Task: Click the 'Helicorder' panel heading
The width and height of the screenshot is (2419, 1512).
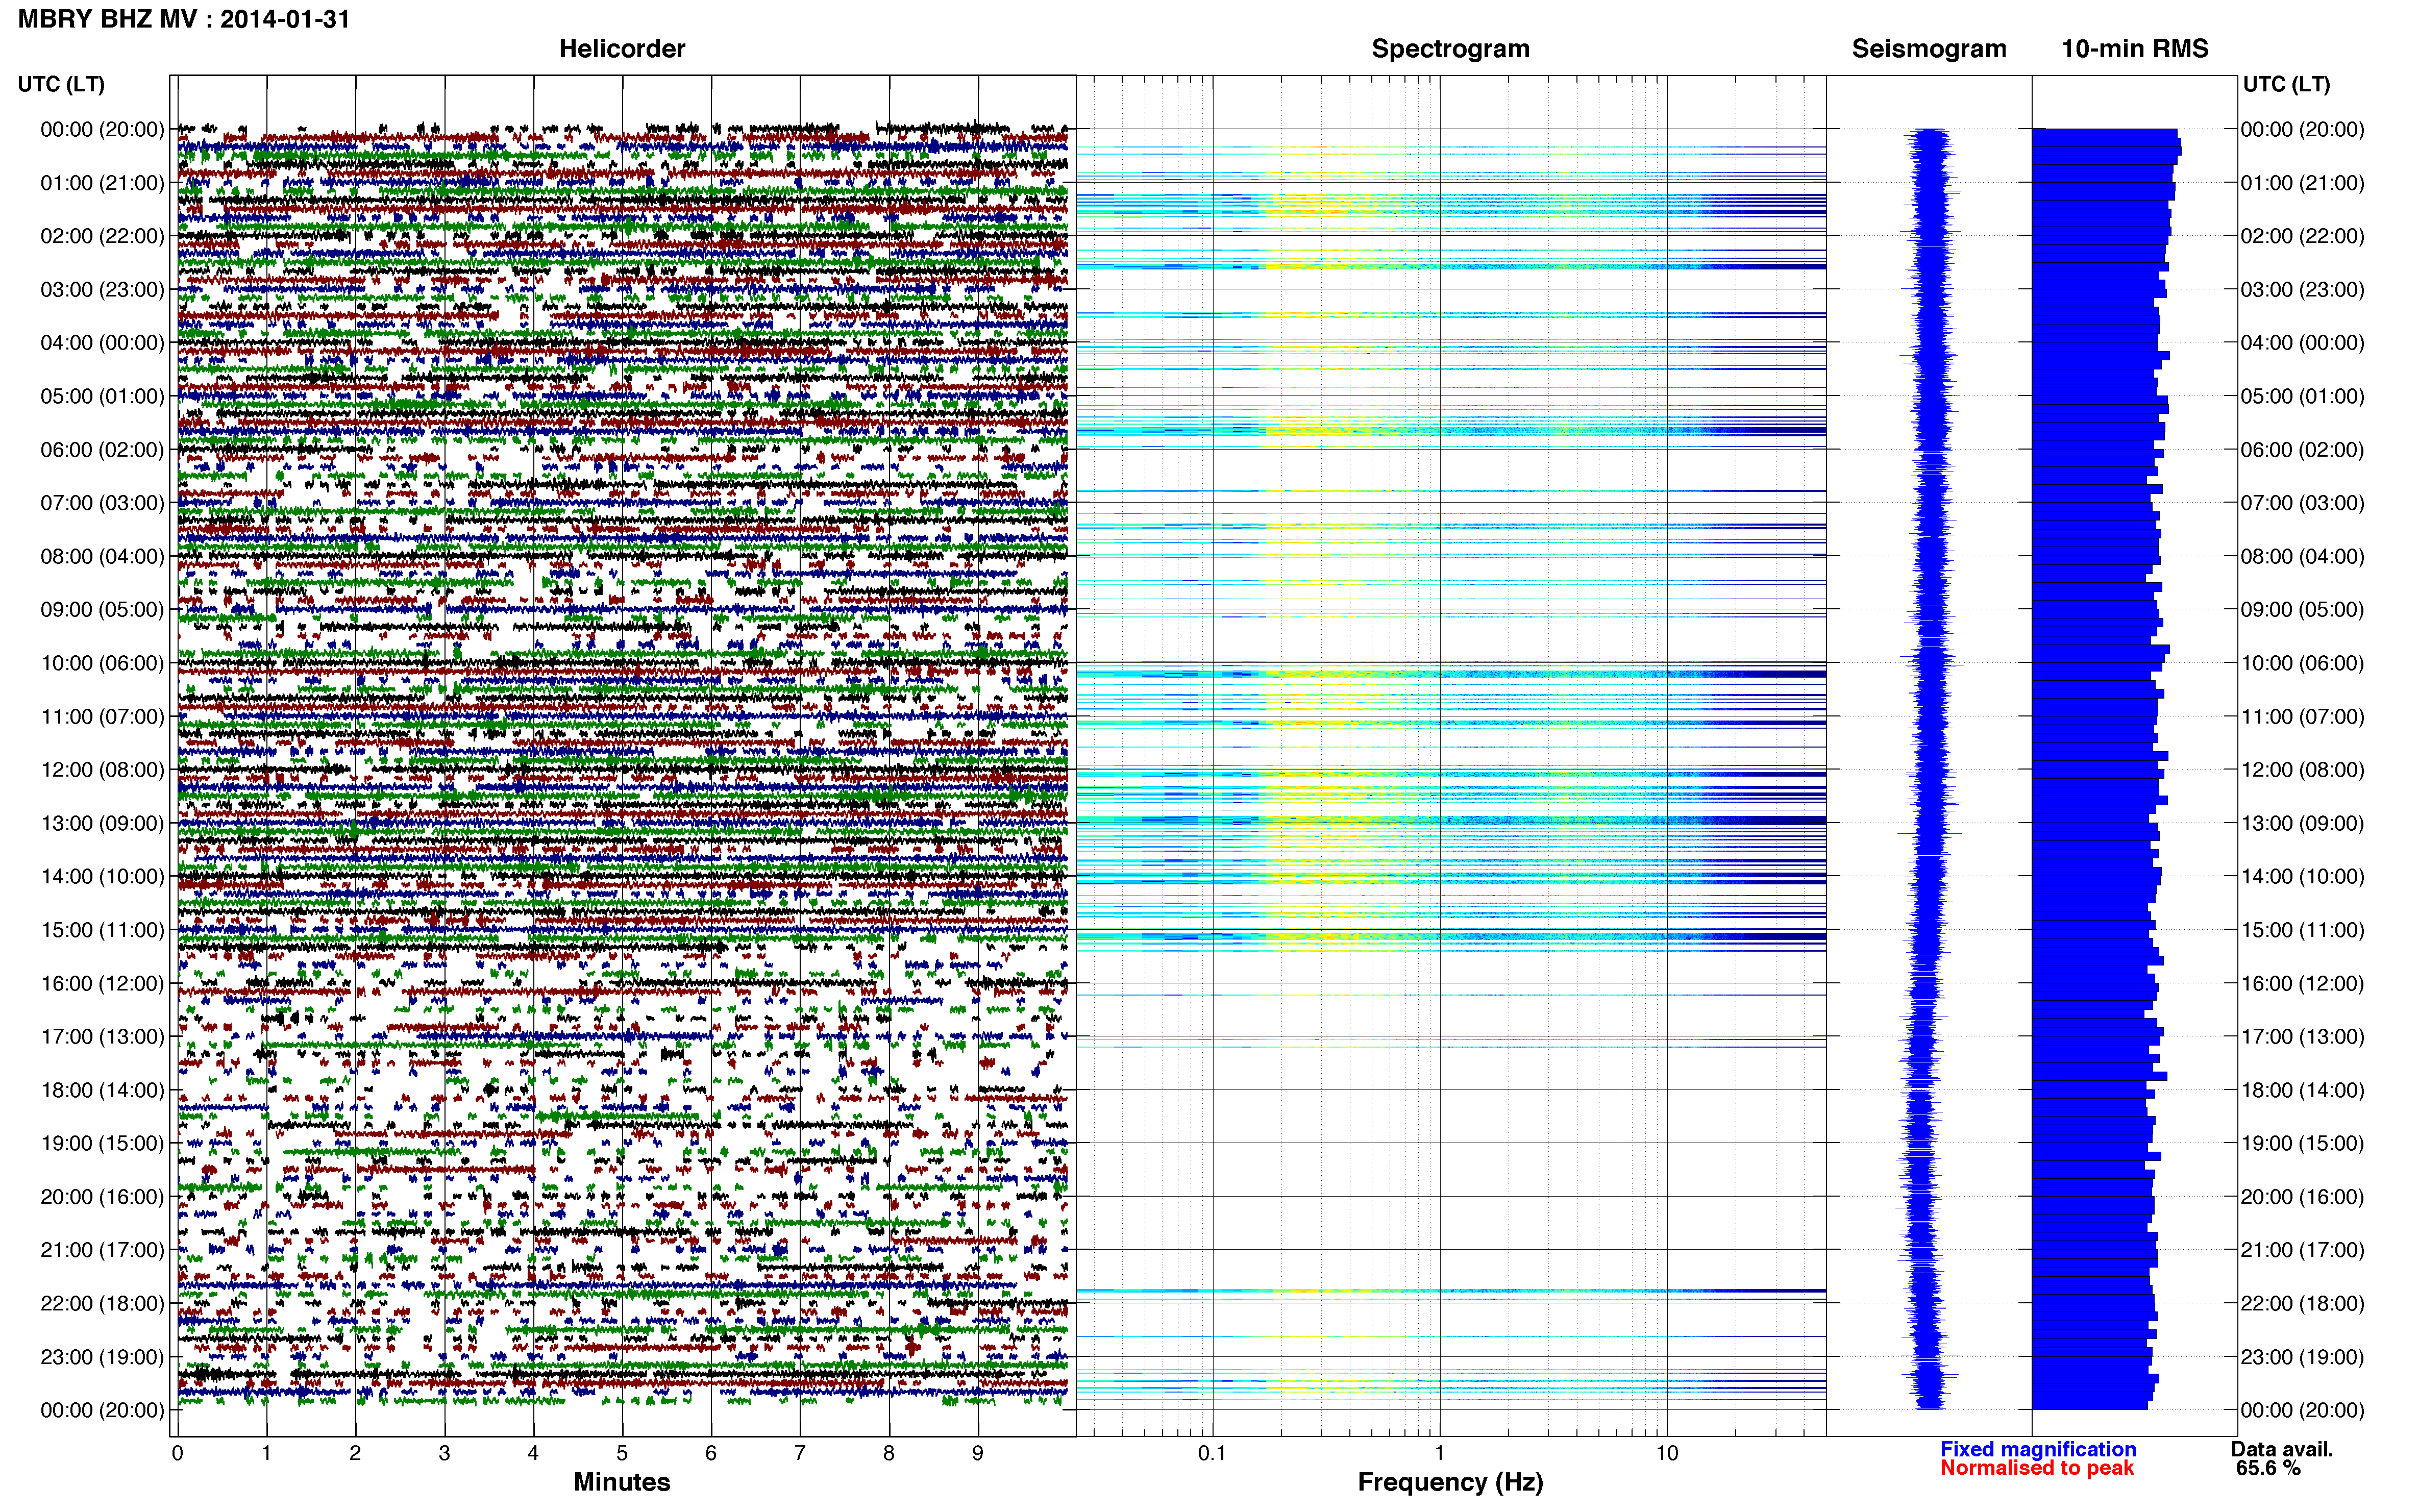Action: pos(622,48)
